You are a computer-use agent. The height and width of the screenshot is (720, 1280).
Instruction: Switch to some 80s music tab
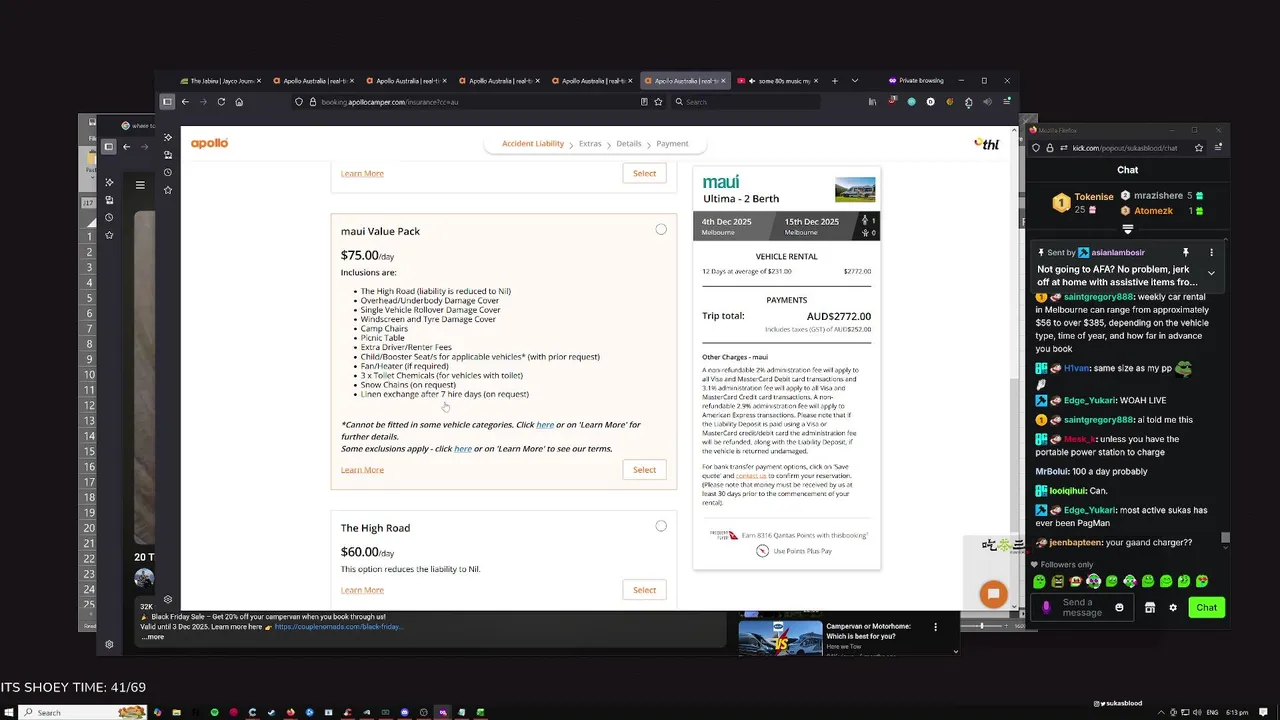click(777, 81)
